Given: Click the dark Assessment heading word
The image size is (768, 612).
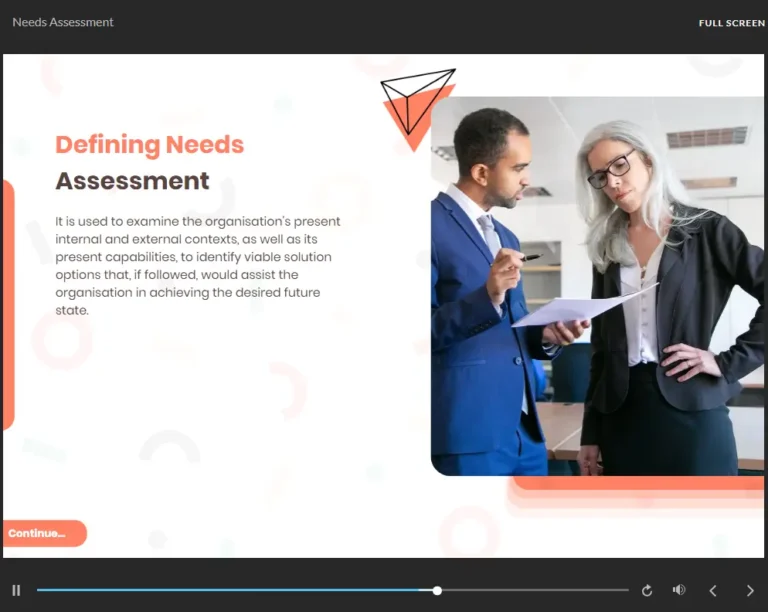Looking at the screenshot, I should (132, 181).
